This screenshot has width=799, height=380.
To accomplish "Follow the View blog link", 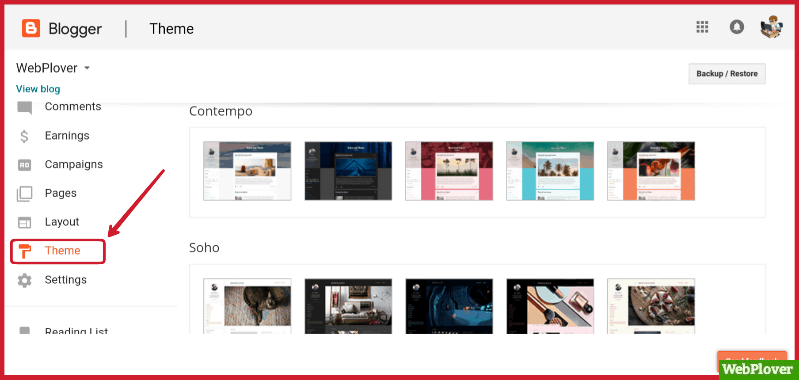I will point(38,89).
